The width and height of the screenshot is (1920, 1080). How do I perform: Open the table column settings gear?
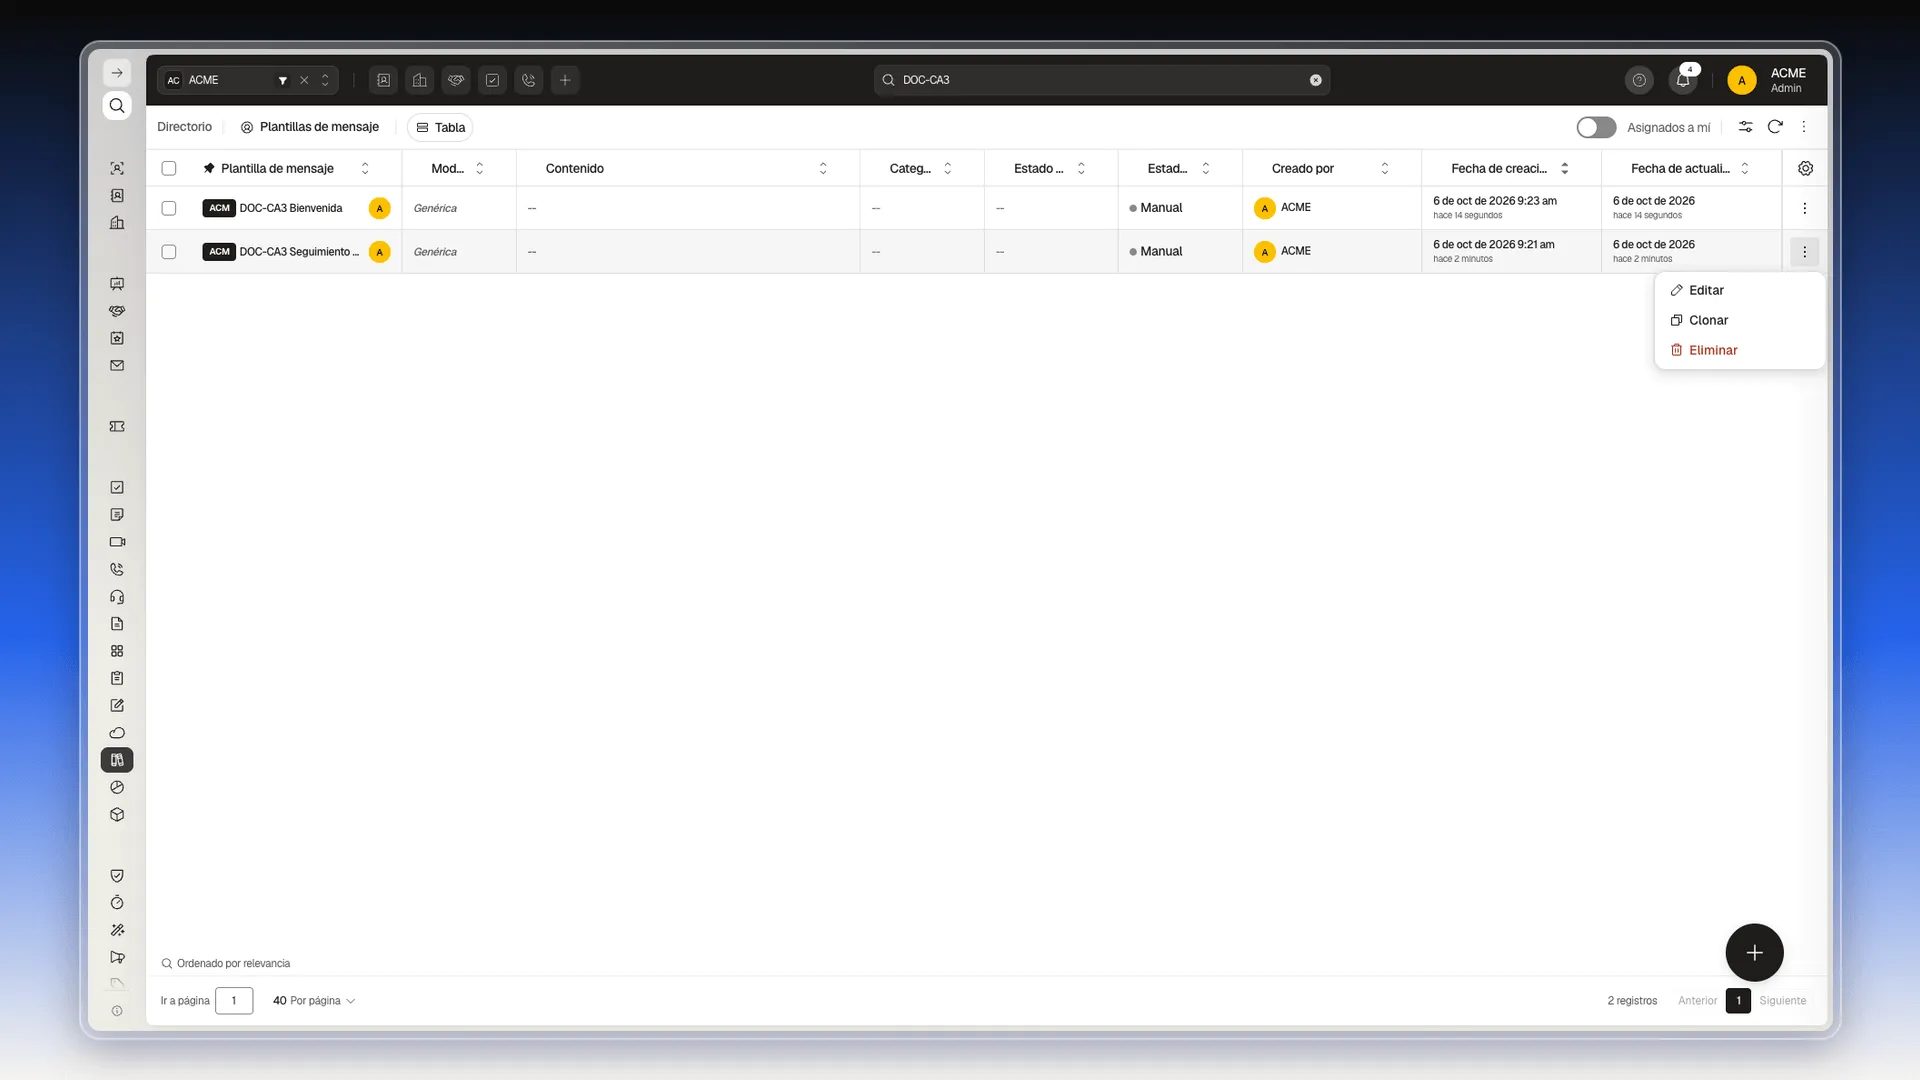click(1805, 168)
